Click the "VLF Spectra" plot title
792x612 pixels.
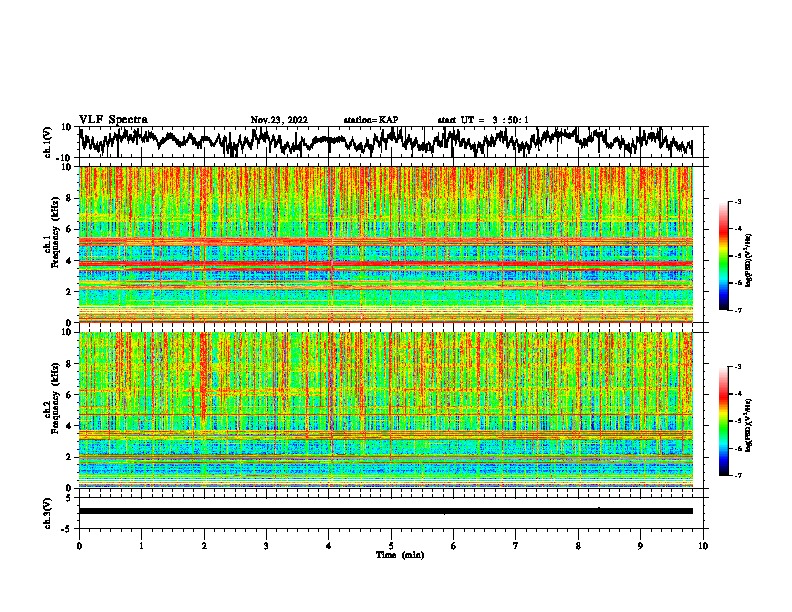click(x=113, y=119)
